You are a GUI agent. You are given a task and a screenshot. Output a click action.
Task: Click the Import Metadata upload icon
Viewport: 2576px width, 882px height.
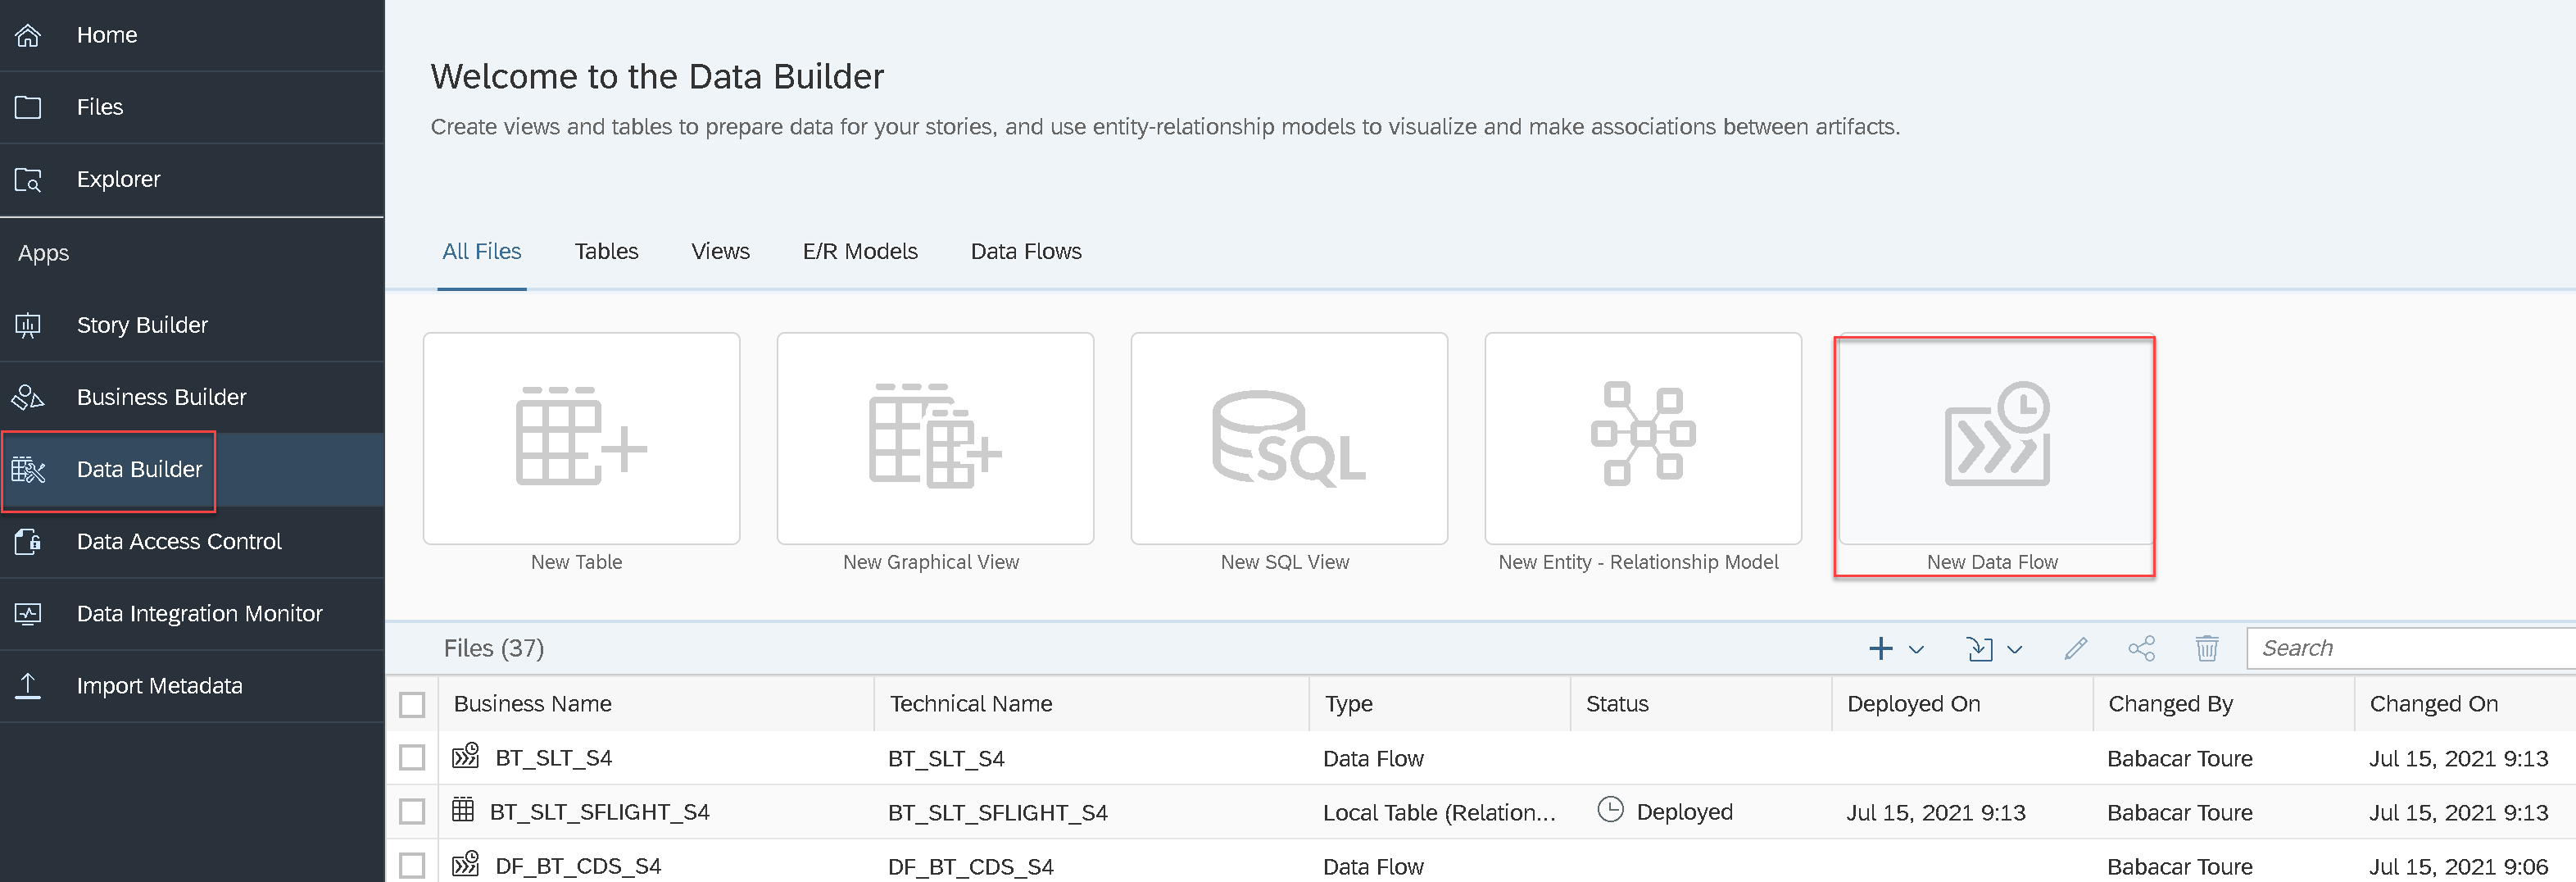point(28,686)
